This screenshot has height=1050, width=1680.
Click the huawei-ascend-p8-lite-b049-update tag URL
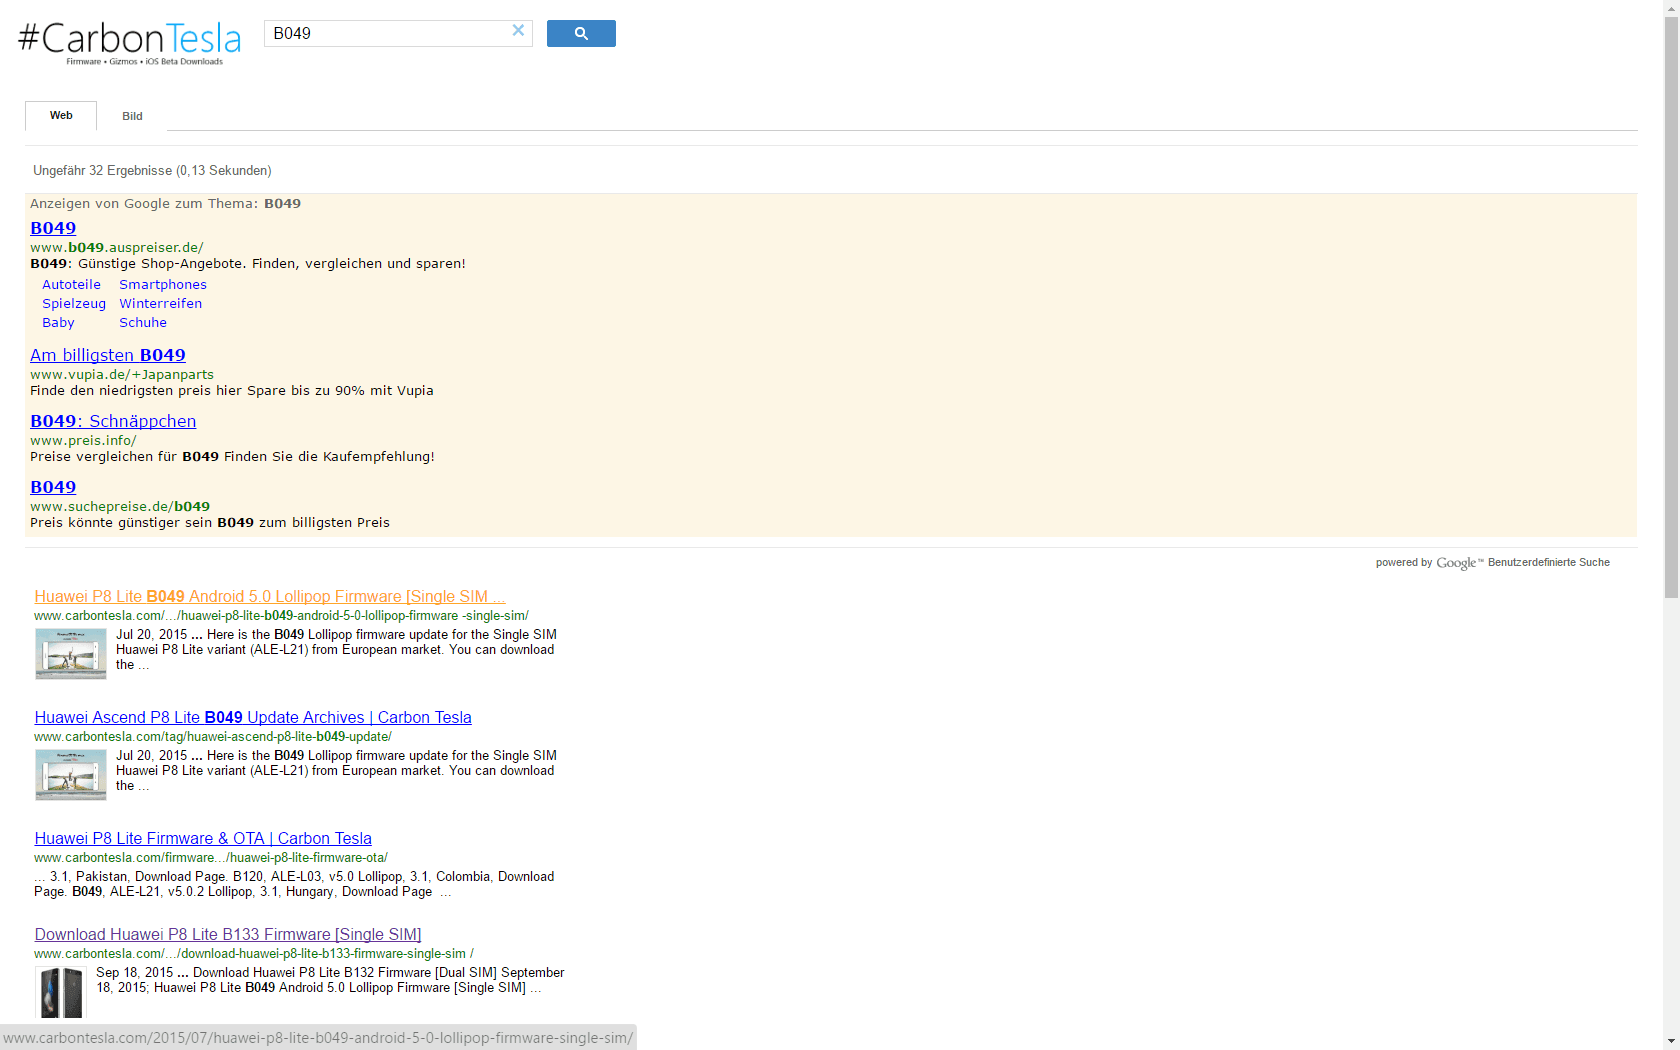(213, 737)
